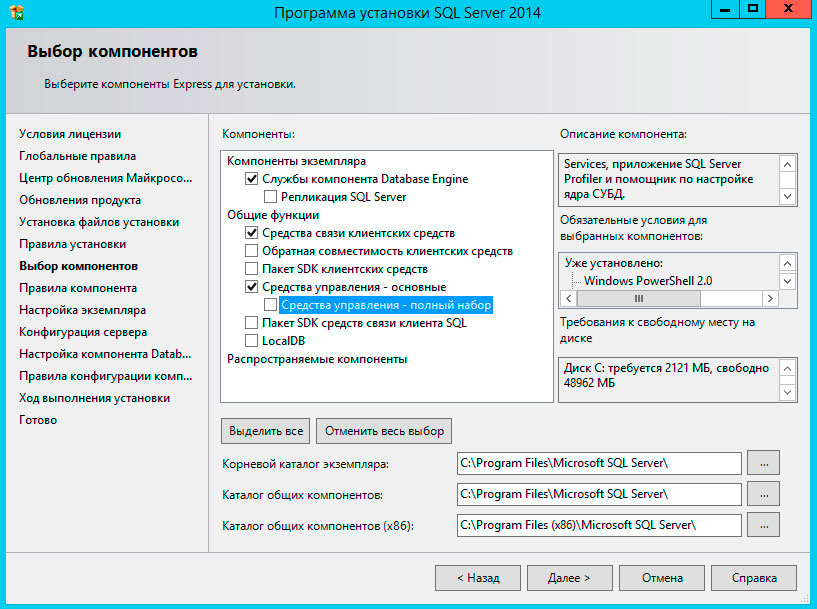The image size is (817, 609).
Task: Check the LocalDB component box
Action: 252,341
